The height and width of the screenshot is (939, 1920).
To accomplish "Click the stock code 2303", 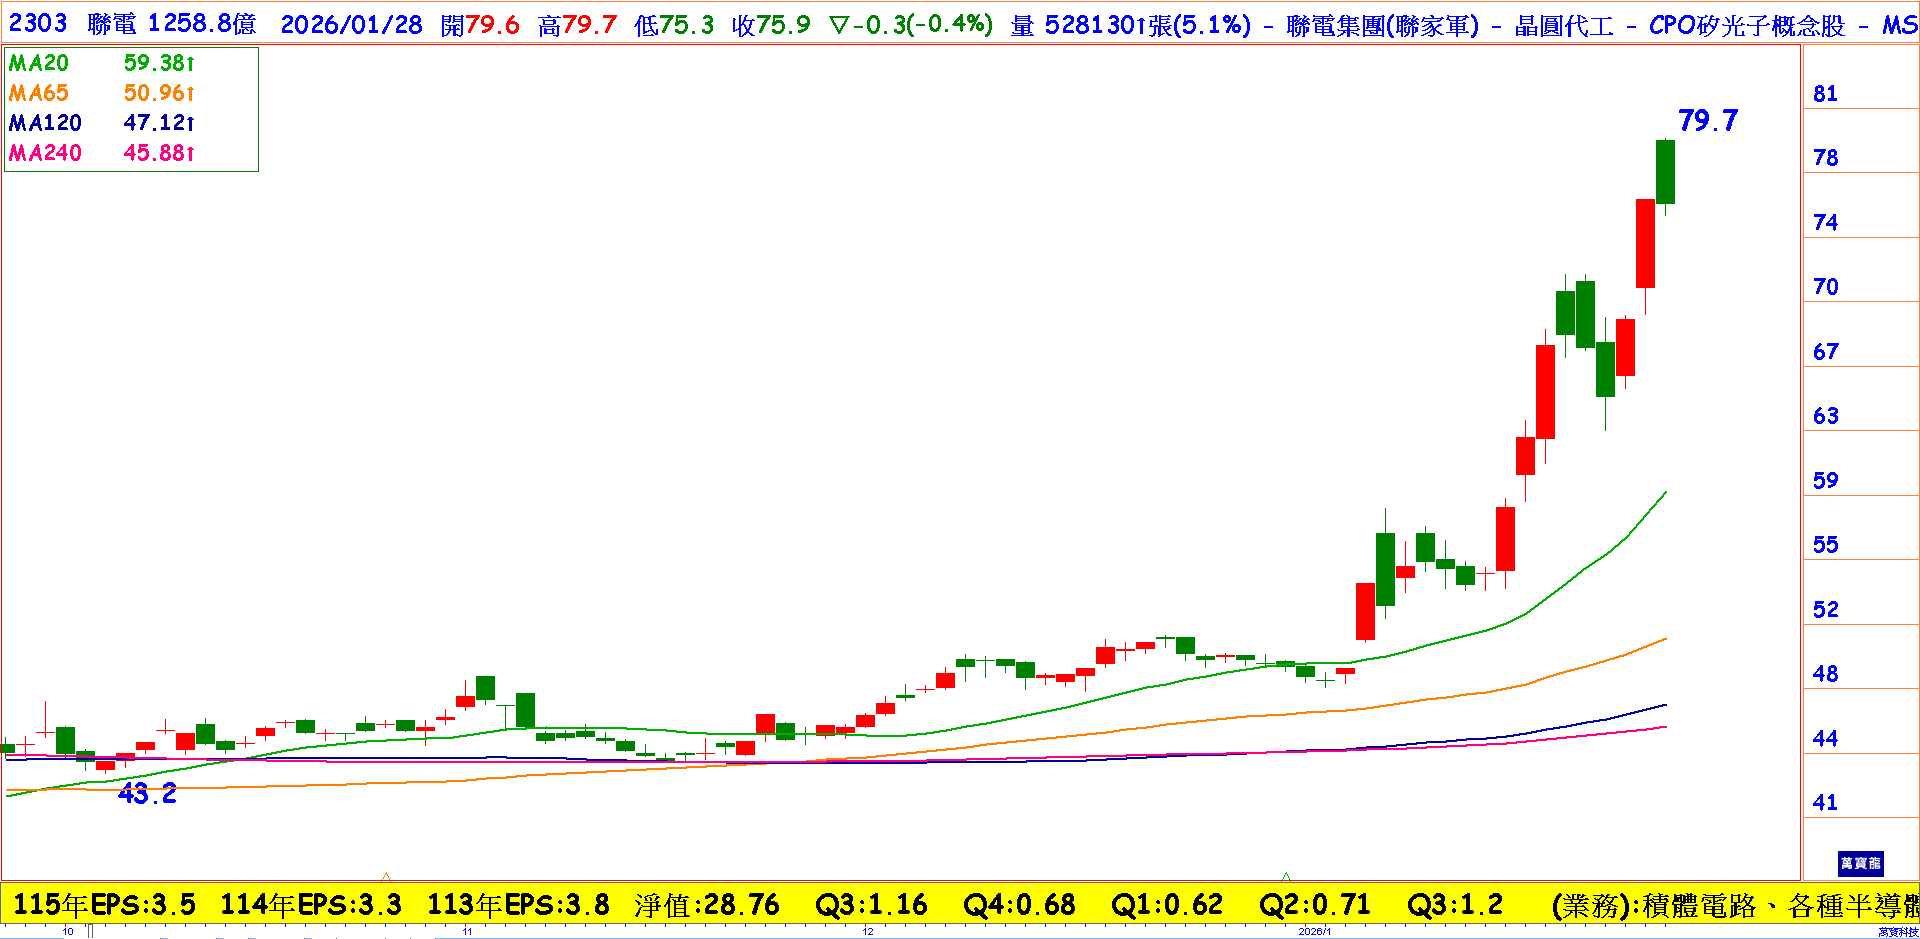I will coord(38,24).
